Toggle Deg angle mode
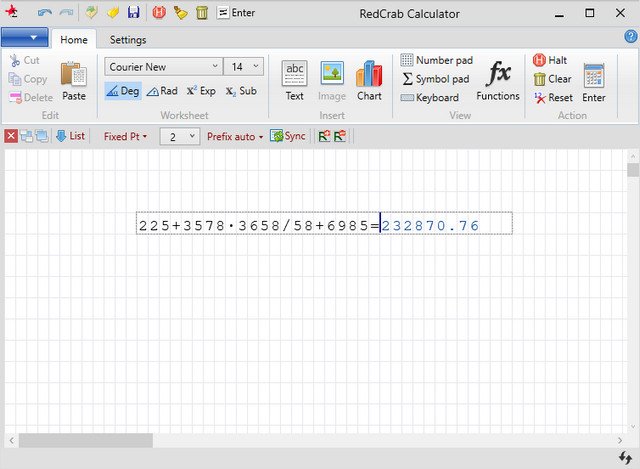Viewport: 640px width, 469px height. pos(123,91)
